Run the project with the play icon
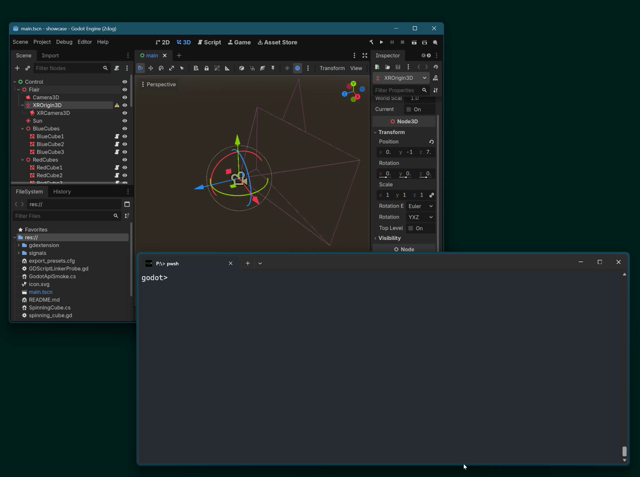Screen dimensions: 640x477 [382, 42]
